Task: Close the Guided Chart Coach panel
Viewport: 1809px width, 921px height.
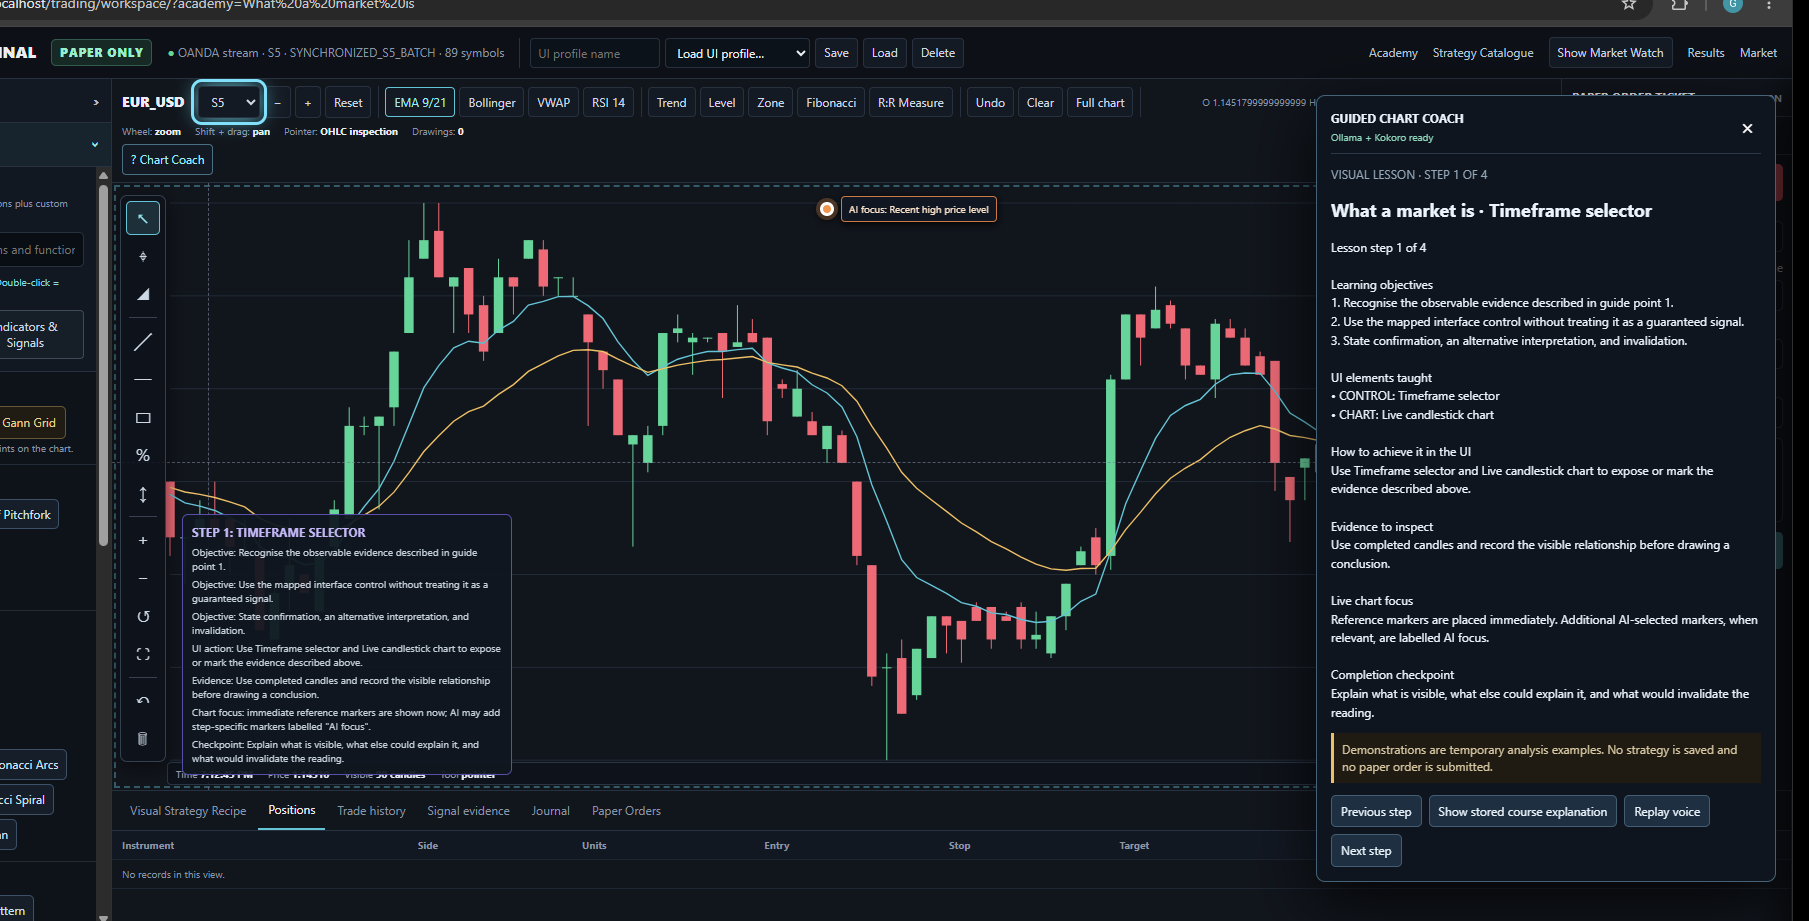Action: 1747,128
